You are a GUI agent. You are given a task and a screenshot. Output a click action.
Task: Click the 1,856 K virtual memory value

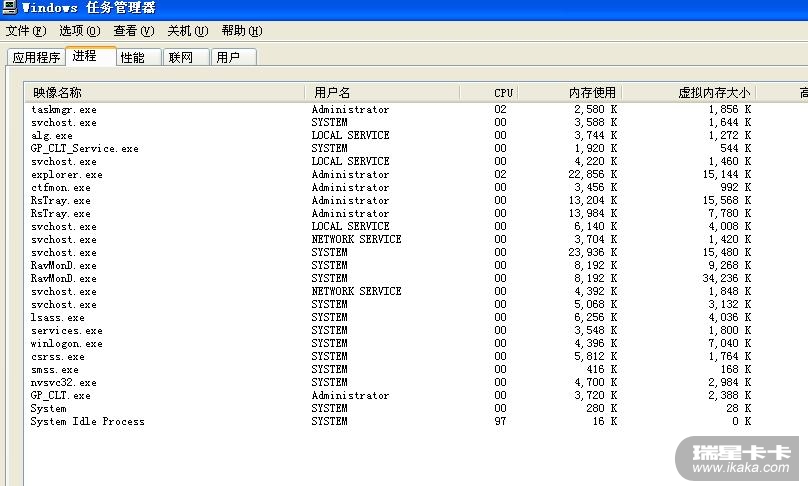[x=730, y=109]
